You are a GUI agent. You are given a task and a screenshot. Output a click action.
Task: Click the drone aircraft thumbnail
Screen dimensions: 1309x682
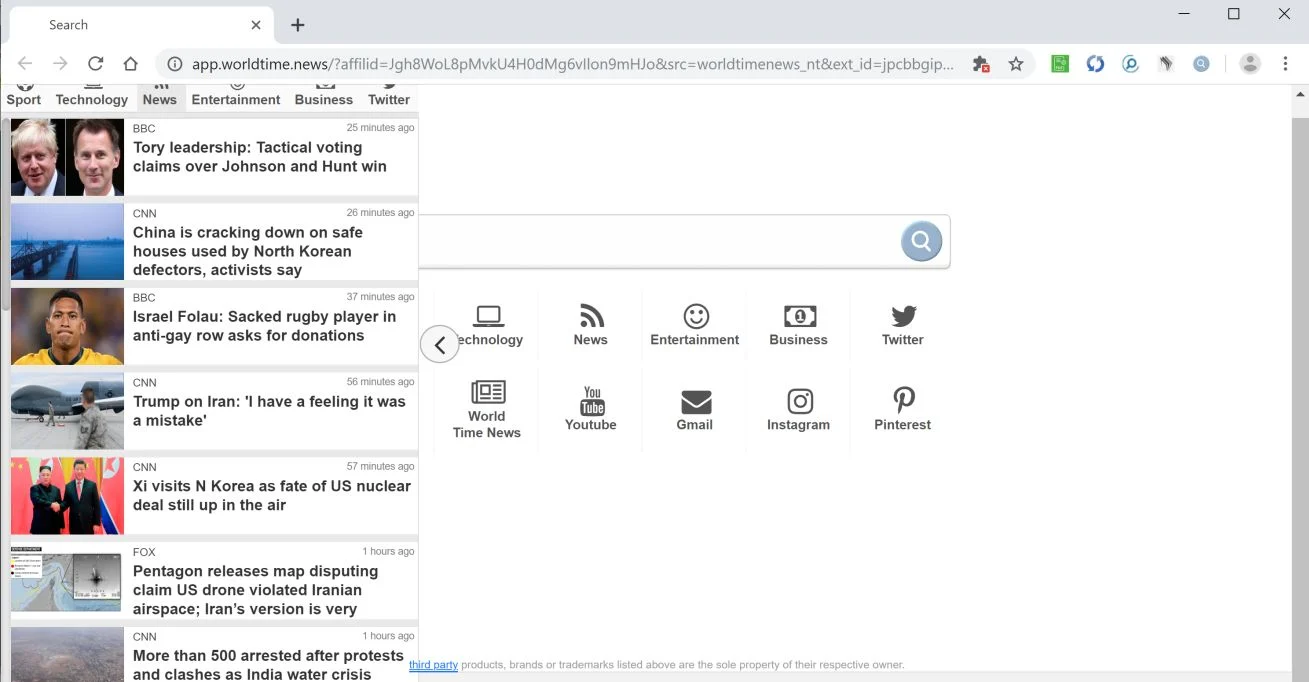[x=67, y=411]
